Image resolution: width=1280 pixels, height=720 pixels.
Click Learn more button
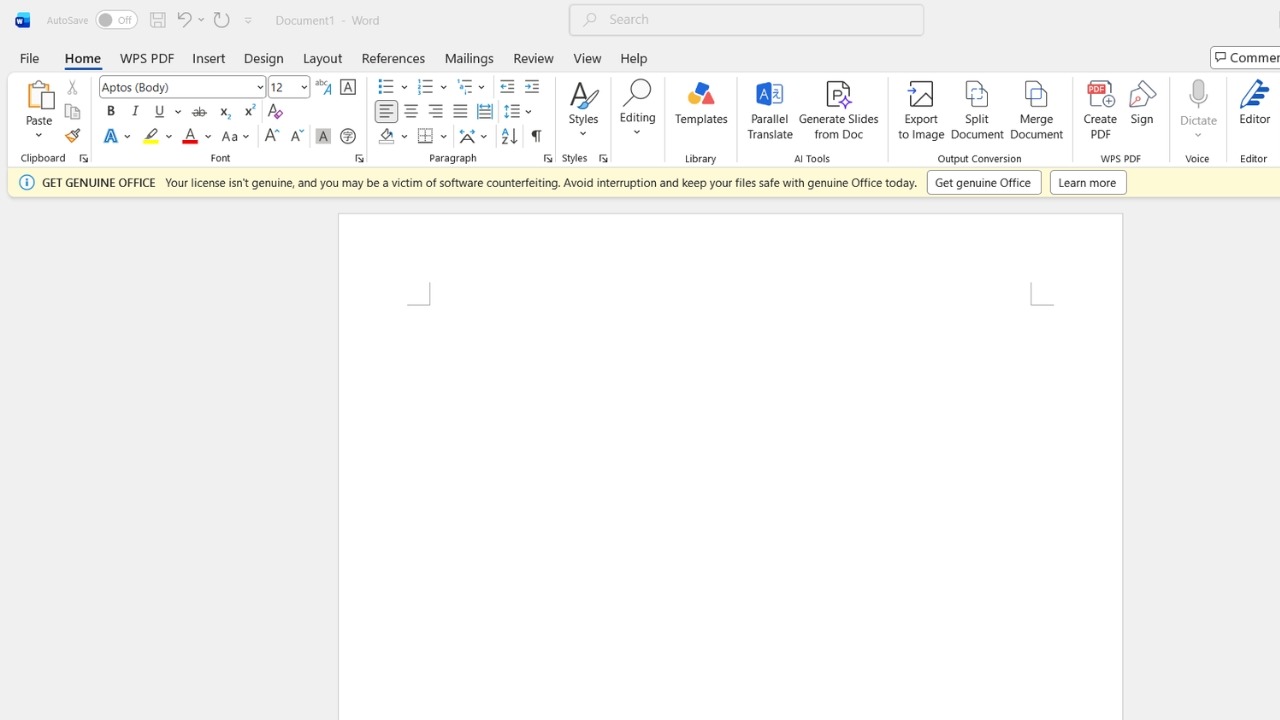click(1088, 182)
